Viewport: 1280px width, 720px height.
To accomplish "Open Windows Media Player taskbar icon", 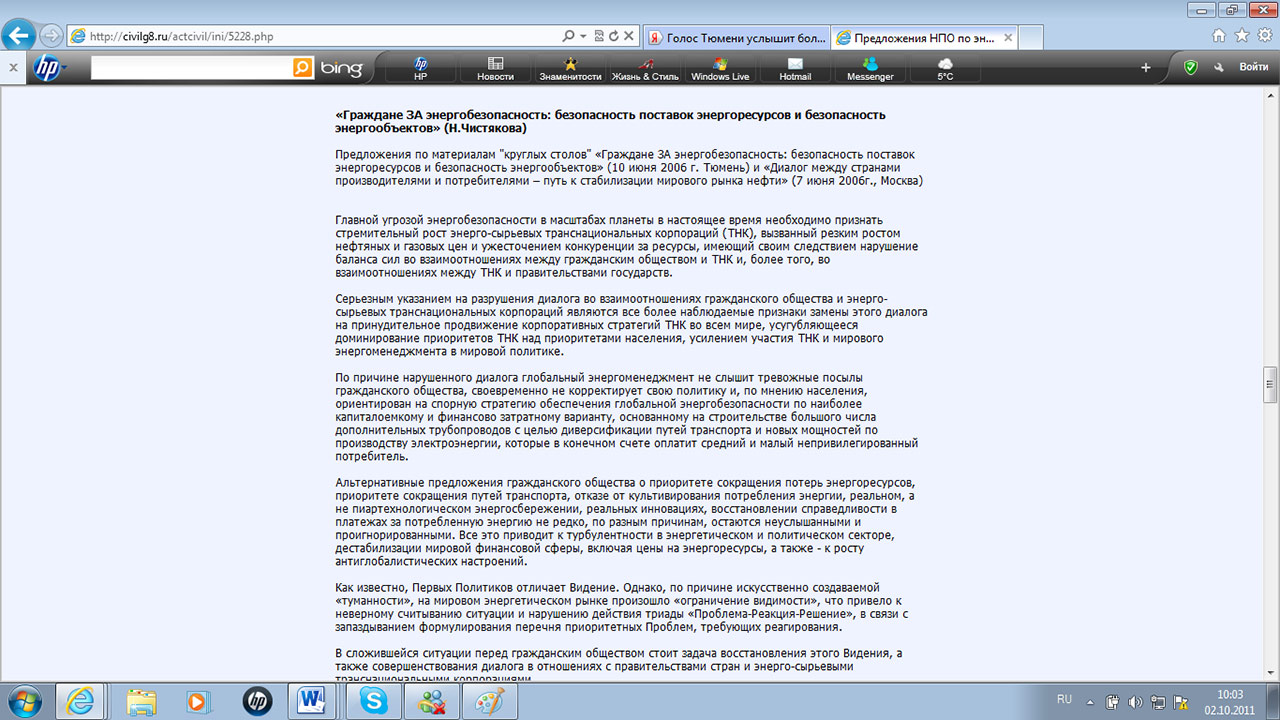I will (199, 701).
